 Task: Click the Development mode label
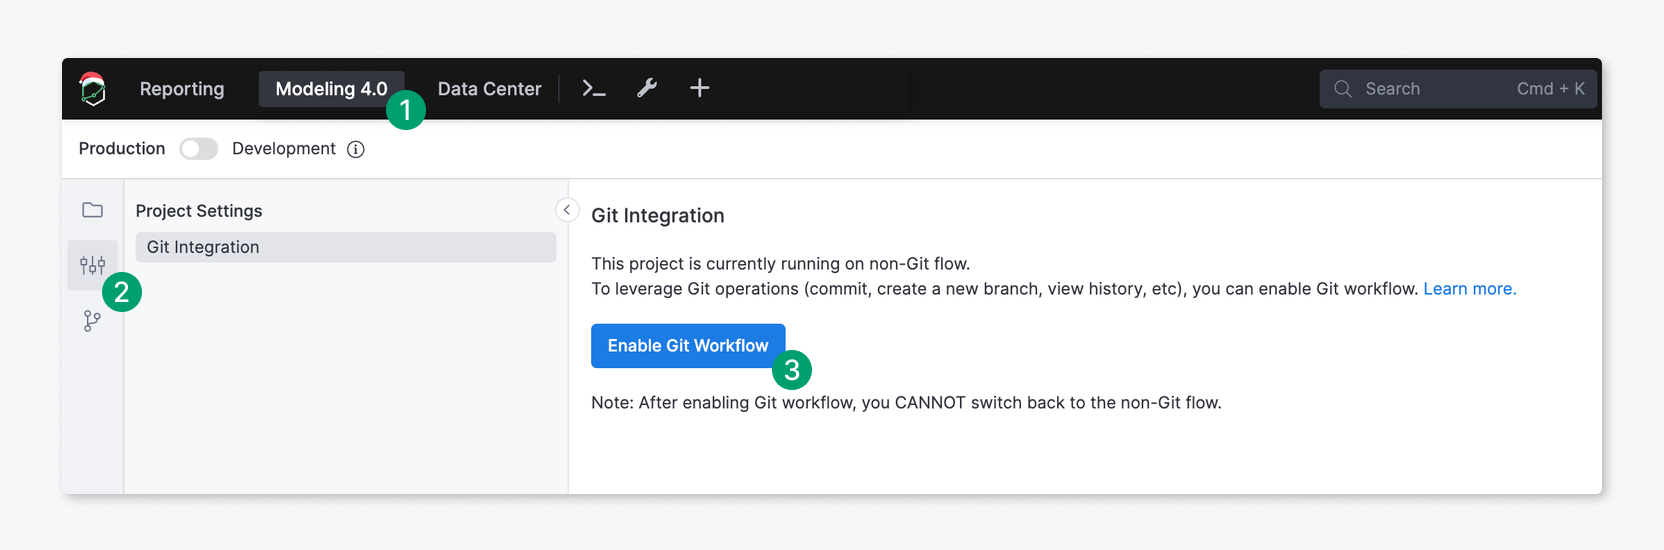pos(284,149)
